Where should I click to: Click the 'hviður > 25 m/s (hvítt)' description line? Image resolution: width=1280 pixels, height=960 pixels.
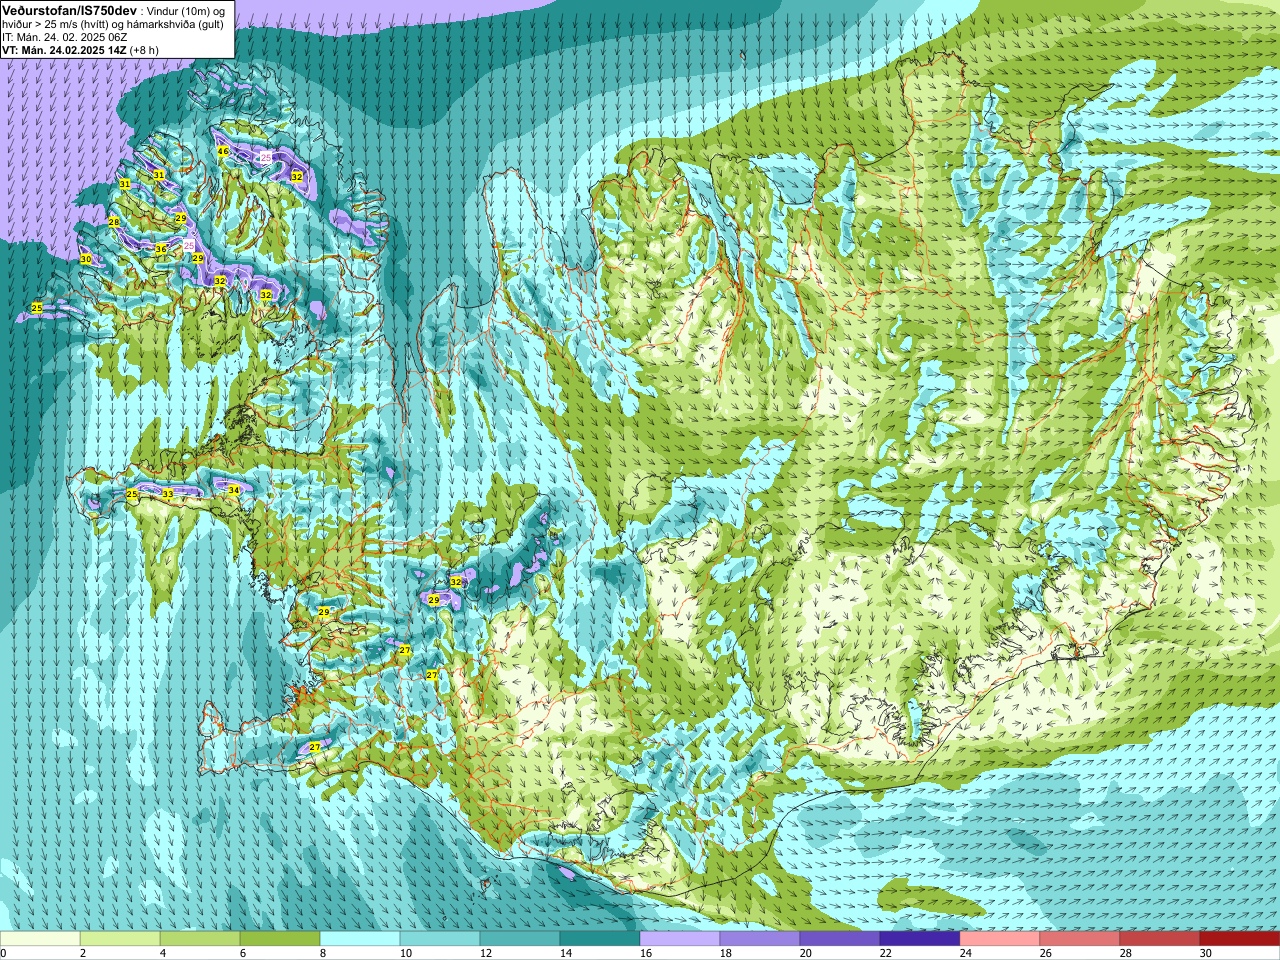pyautogui.click(x=113, y=24)
